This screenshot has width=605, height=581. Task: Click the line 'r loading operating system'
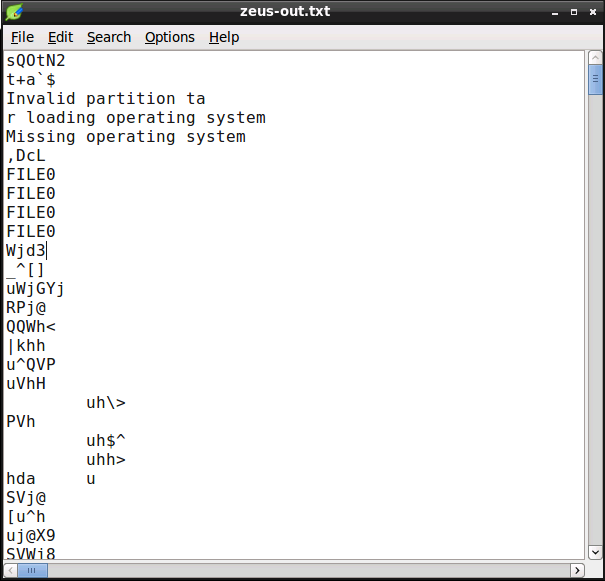tap(136, 118)
